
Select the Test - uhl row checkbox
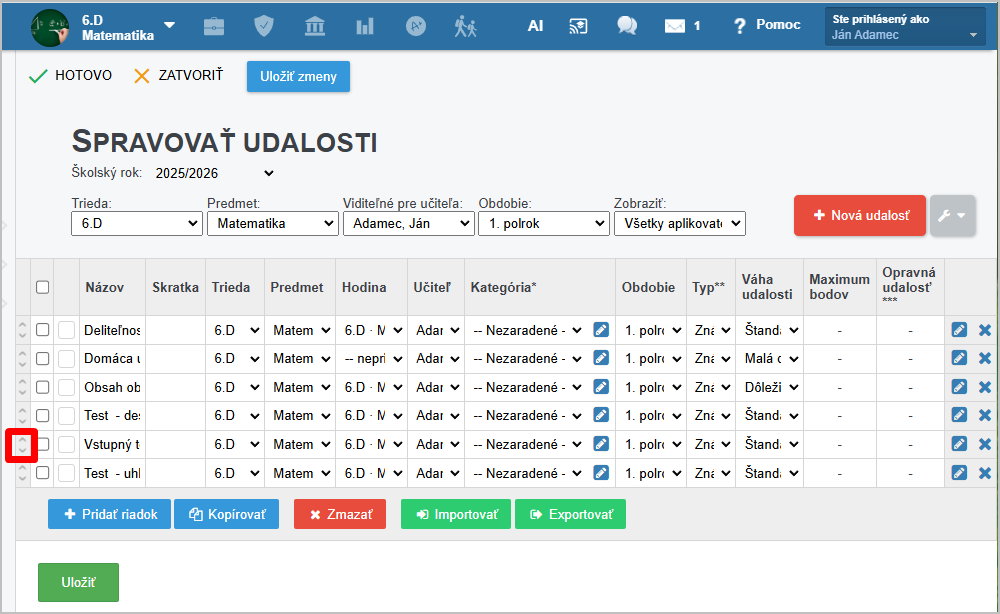tap(42, 473)
